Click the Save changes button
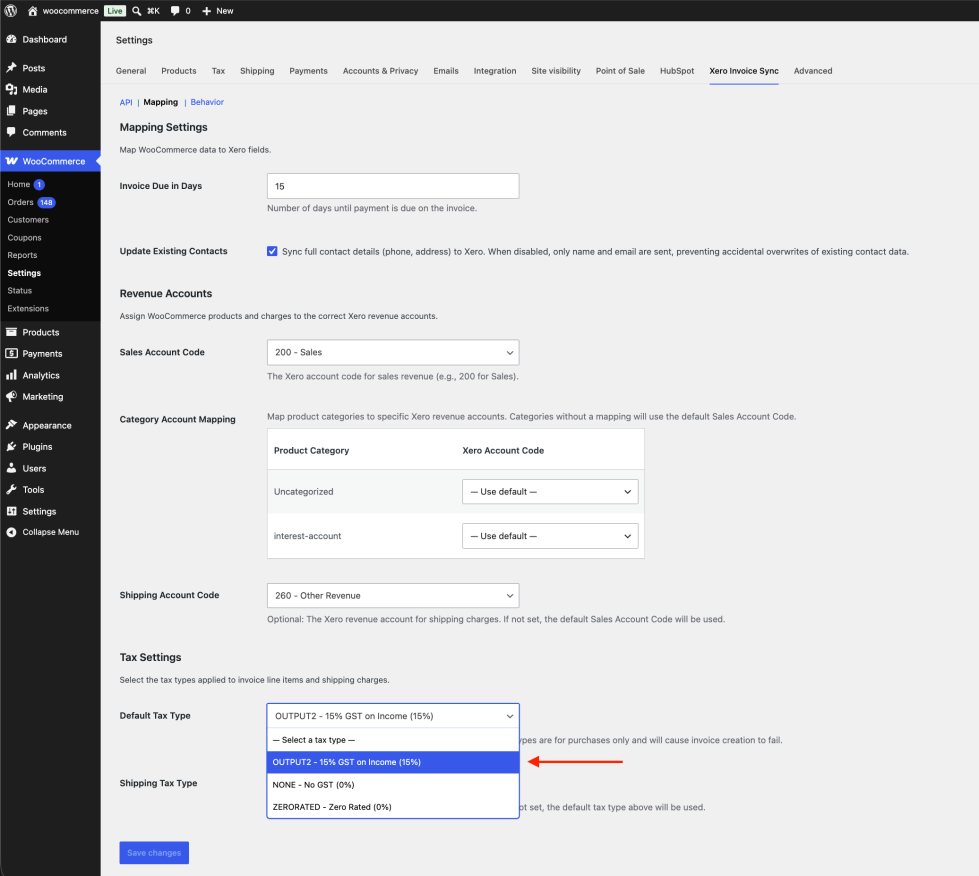The height and width of the screenshot is (876, 979). [x=154, y=853]
